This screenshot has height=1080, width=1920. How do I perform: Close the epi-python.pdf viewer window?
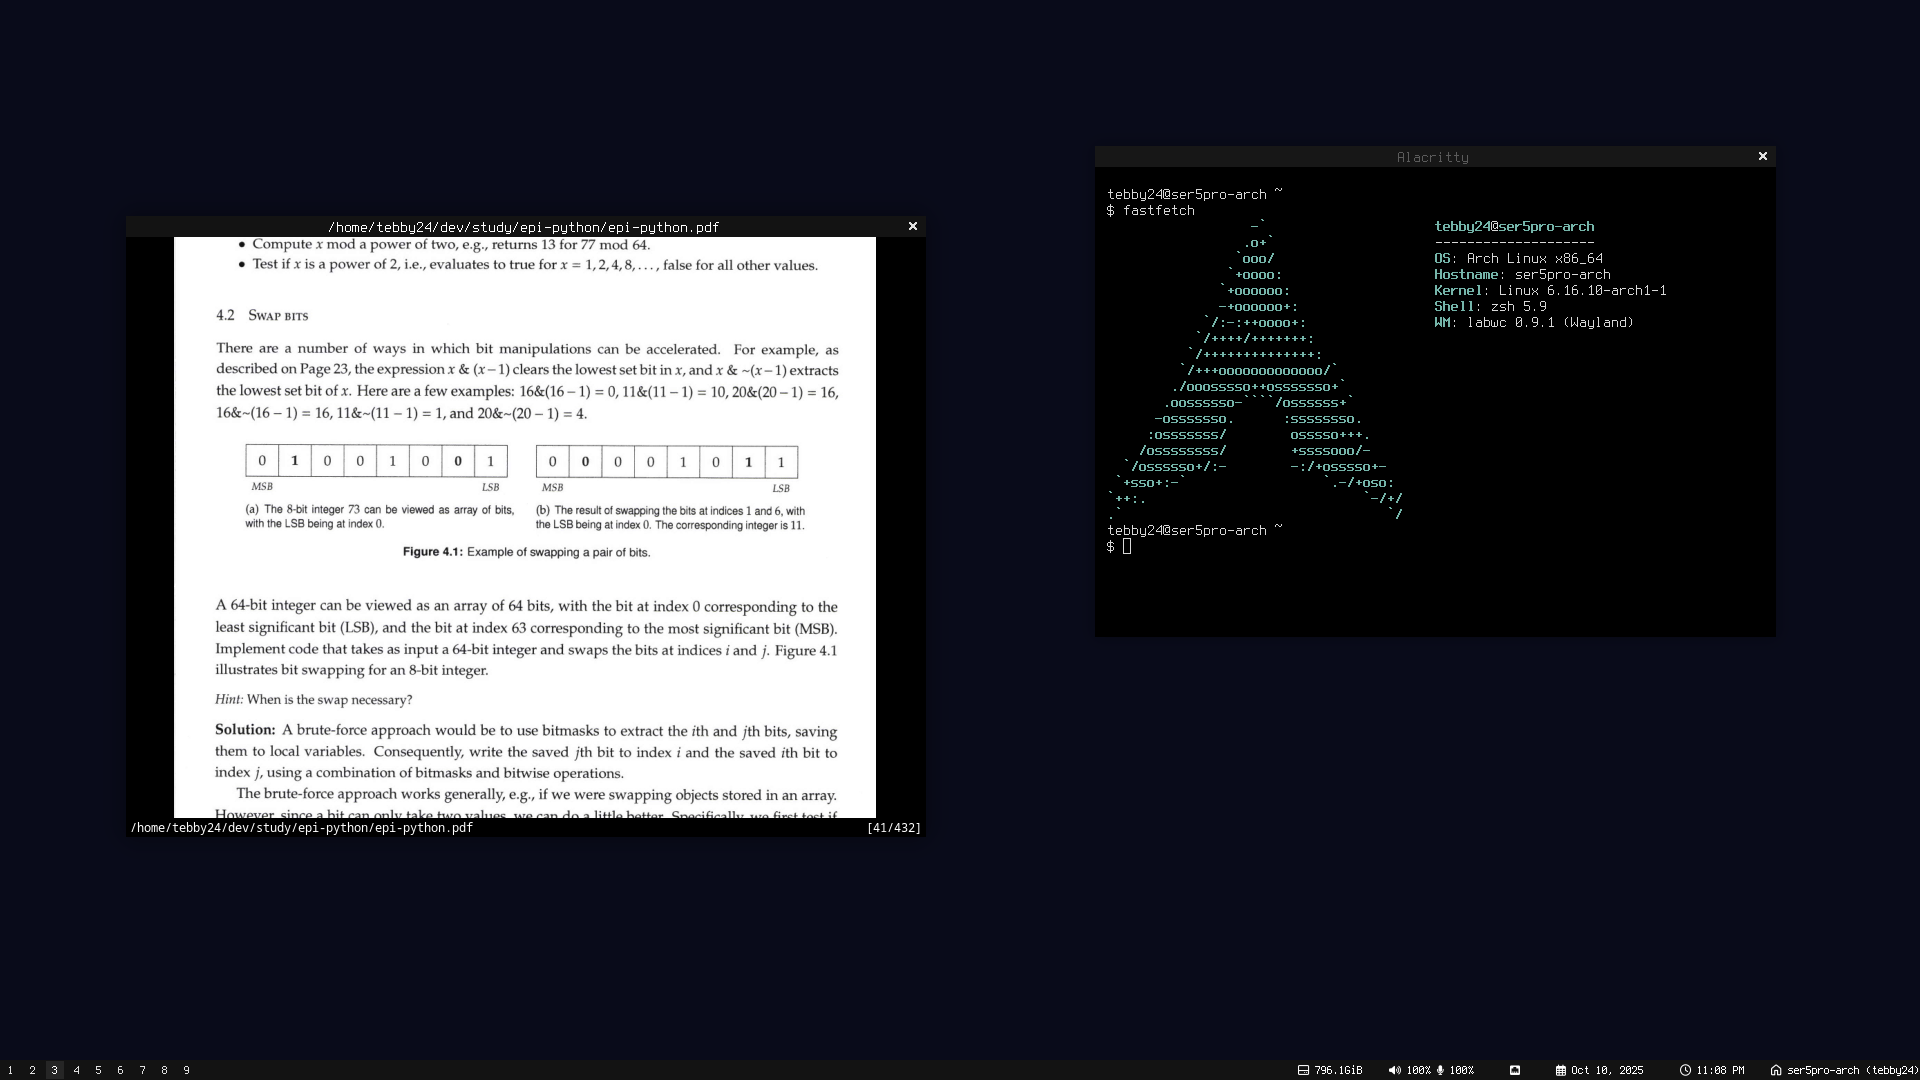coord(912,227)
